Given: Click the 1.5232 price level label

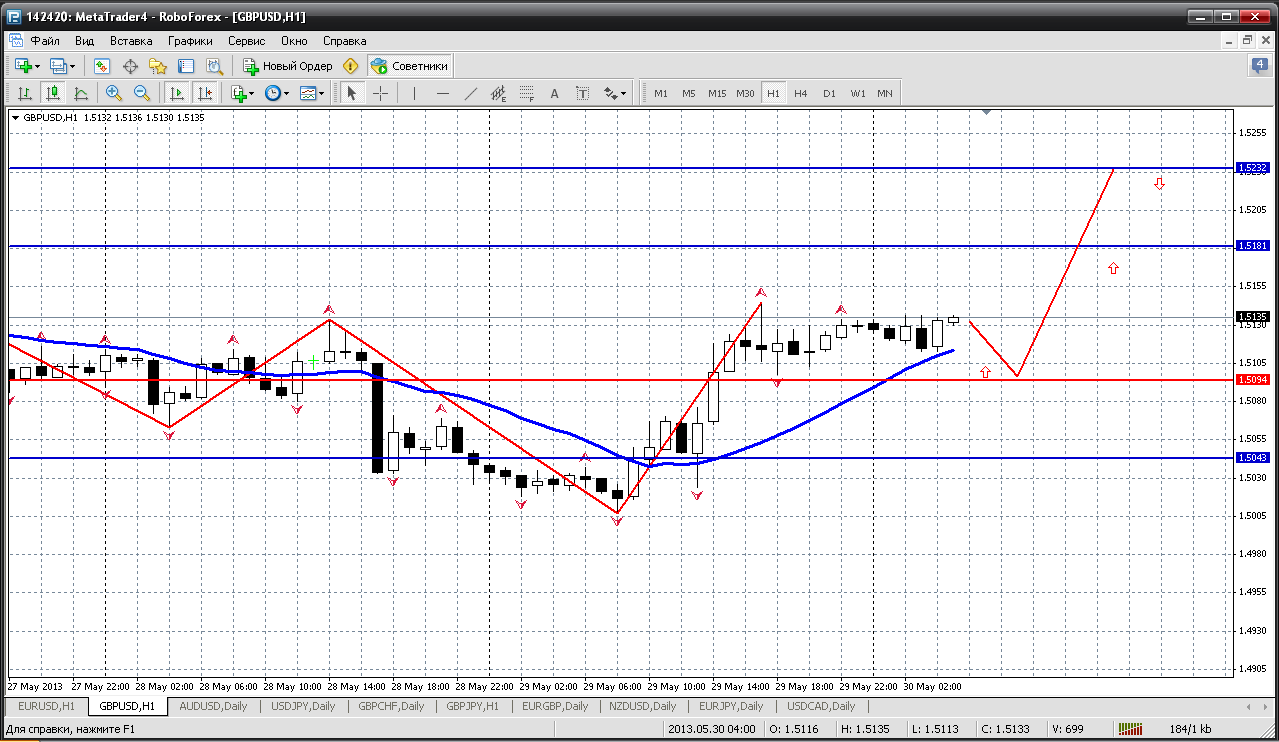Looking at the screenshot, I should click(x=1253, y=168).
